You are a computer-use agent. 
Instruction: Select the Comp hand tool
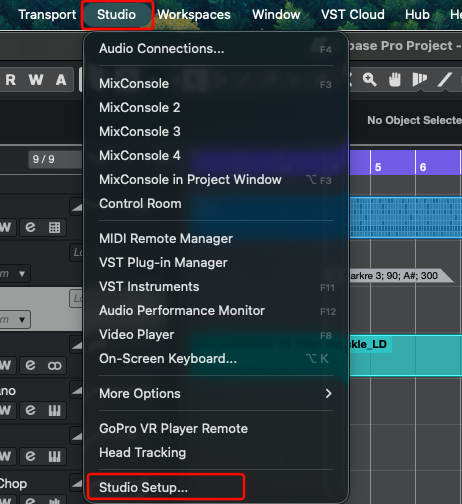click(395, 80)
